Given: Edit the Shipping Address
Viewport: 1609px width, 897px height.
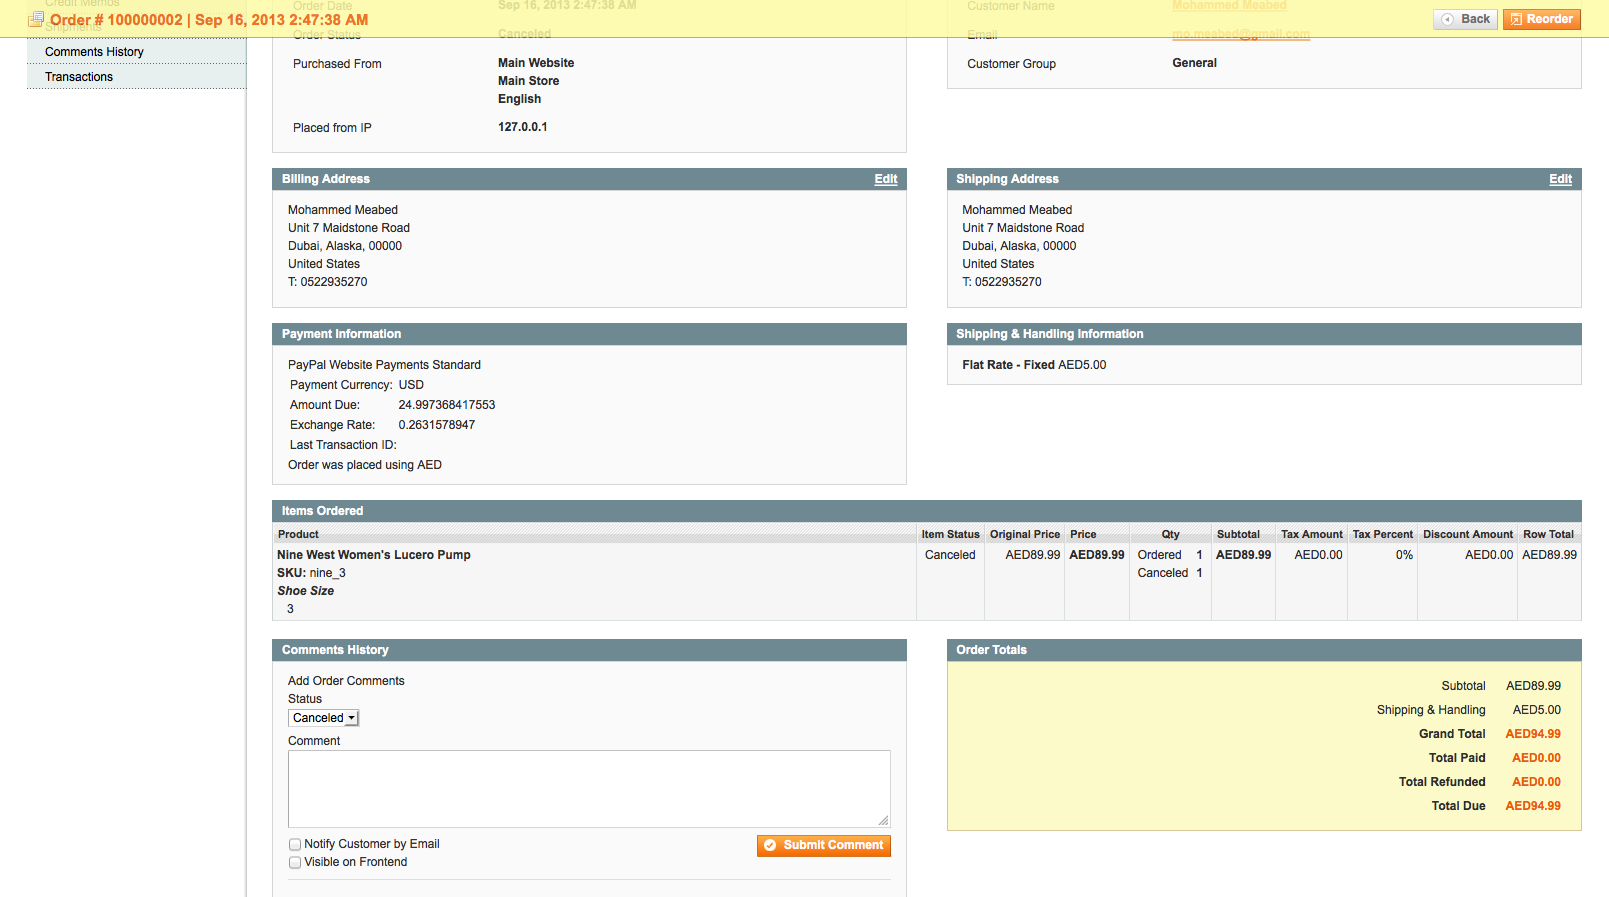Looking at the screenshot, I should [1560, 179].
